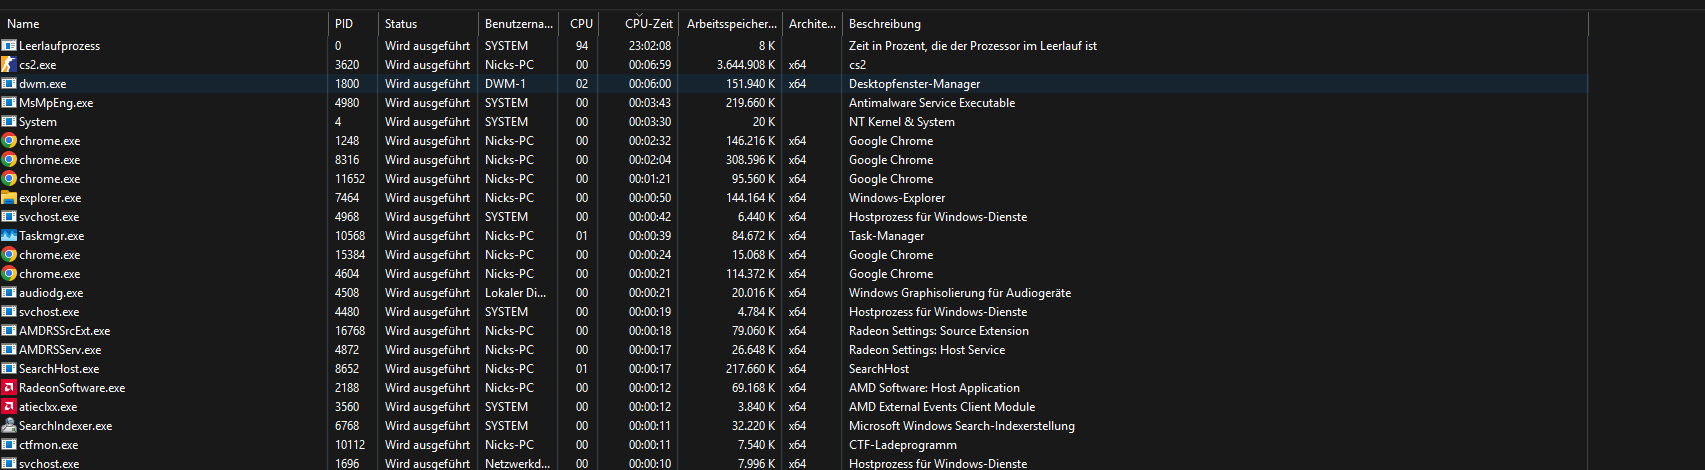Screen dimensions: 1705x470
Task: Select the SearchIndexer.exe process name
Action: 65,426
